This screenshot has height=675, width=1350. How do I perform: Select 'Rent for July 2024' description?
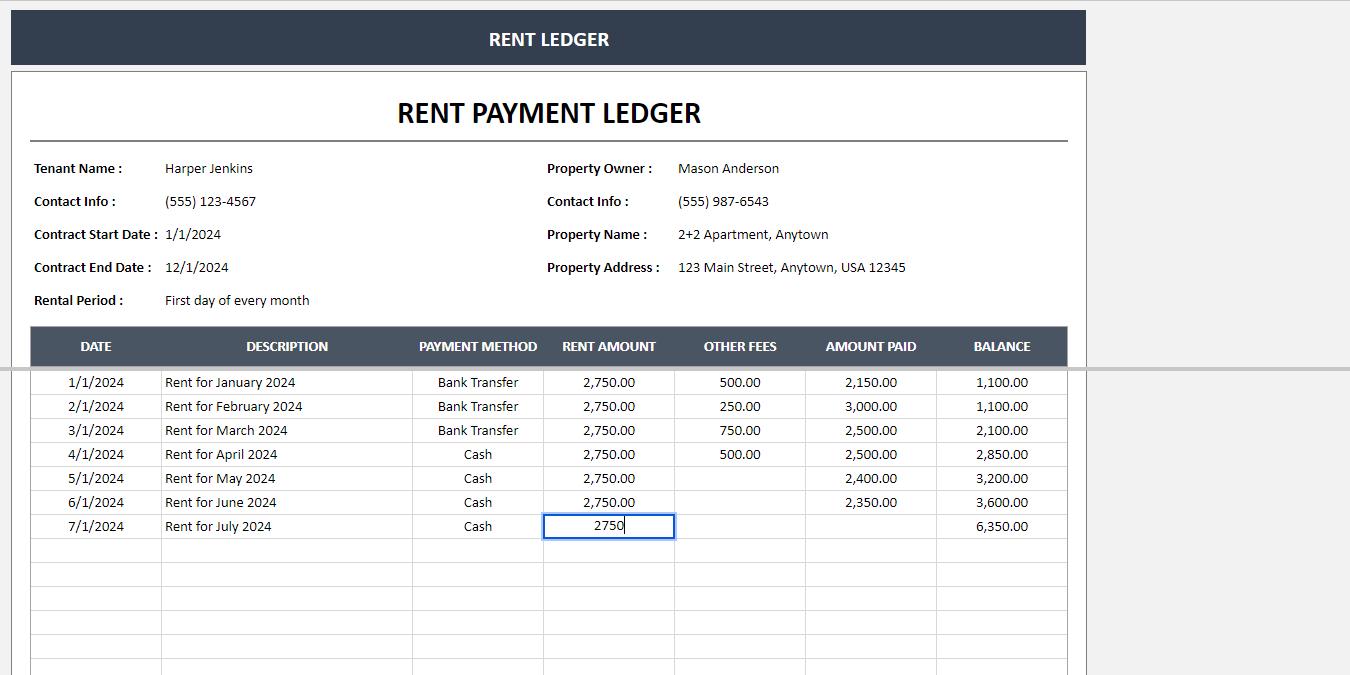pos(287,526)
